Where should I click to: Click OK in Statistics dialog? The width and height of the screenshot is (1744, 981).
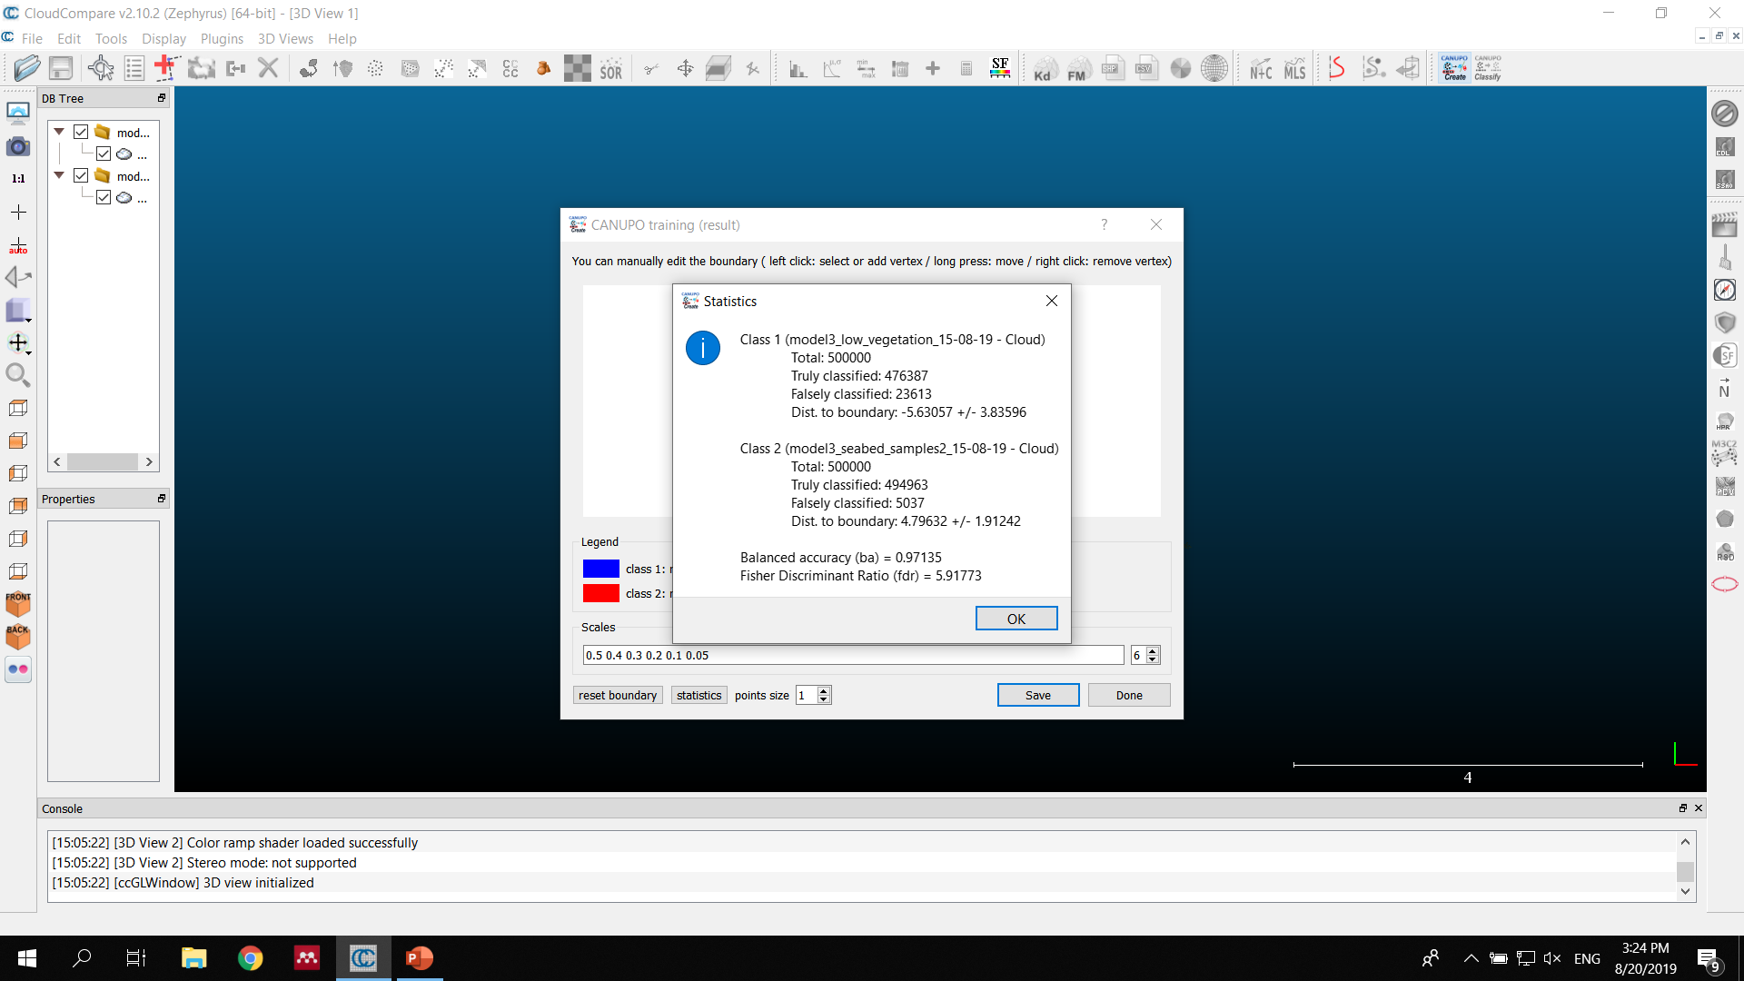pyautogui.click(x=1016, y=619)
